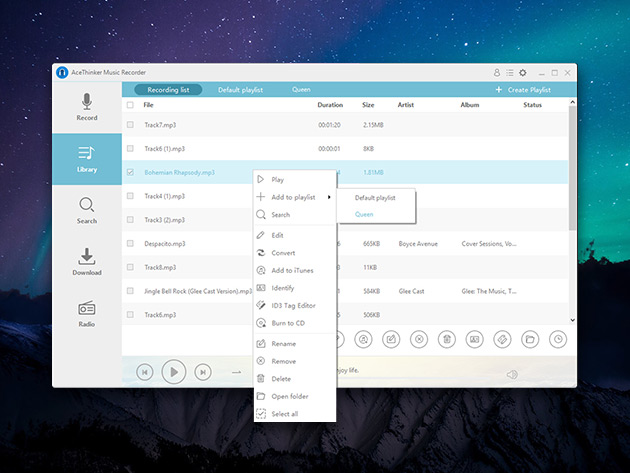Open the list menu icon in the title bar
The width and height of the screenshot is (630, 473).
click(509, 73)
